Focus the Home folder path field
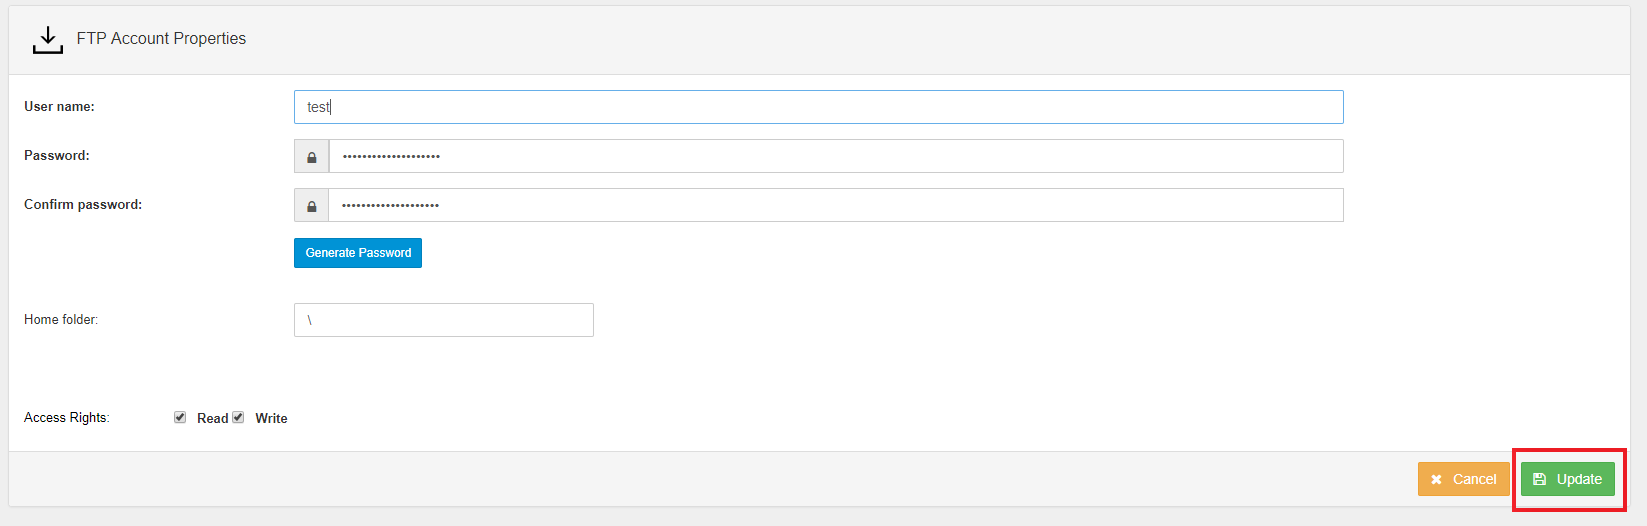Viewport: 1647px width, 526px height. (444, 320)
